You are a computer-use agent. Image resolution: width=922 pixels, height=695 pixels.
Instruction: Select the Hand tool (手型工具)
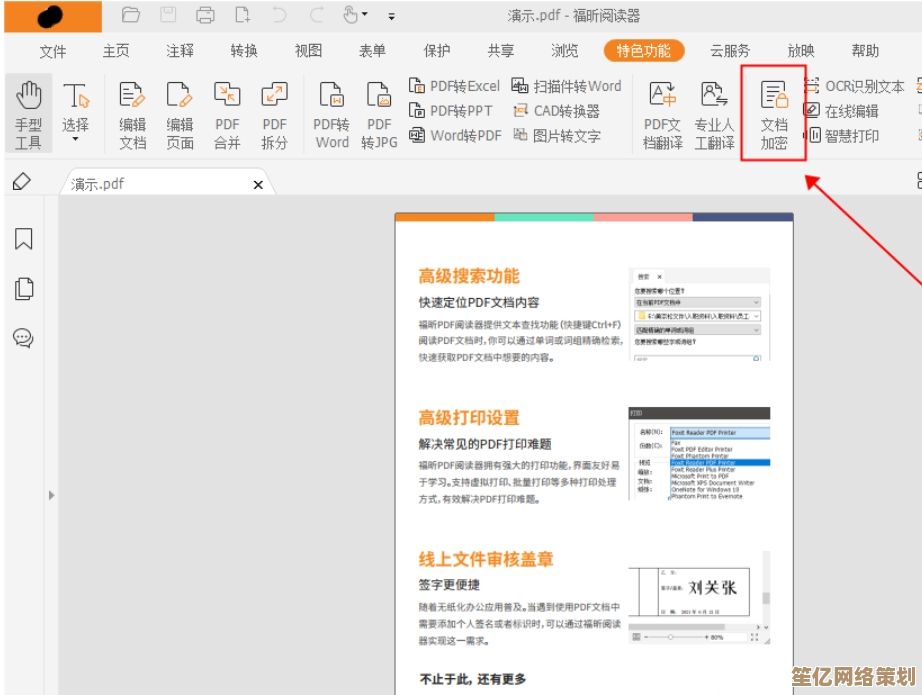[28, 114]
